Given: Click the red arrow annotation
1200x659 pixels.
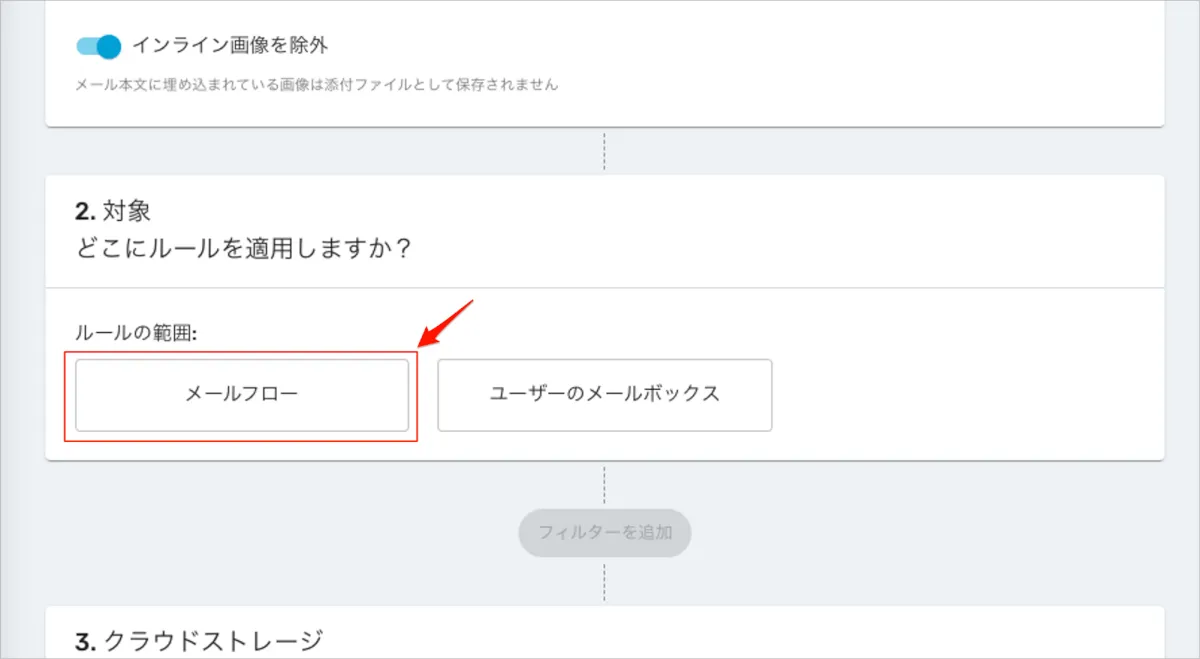Looking at the screenshot, I should coord(445,322).
